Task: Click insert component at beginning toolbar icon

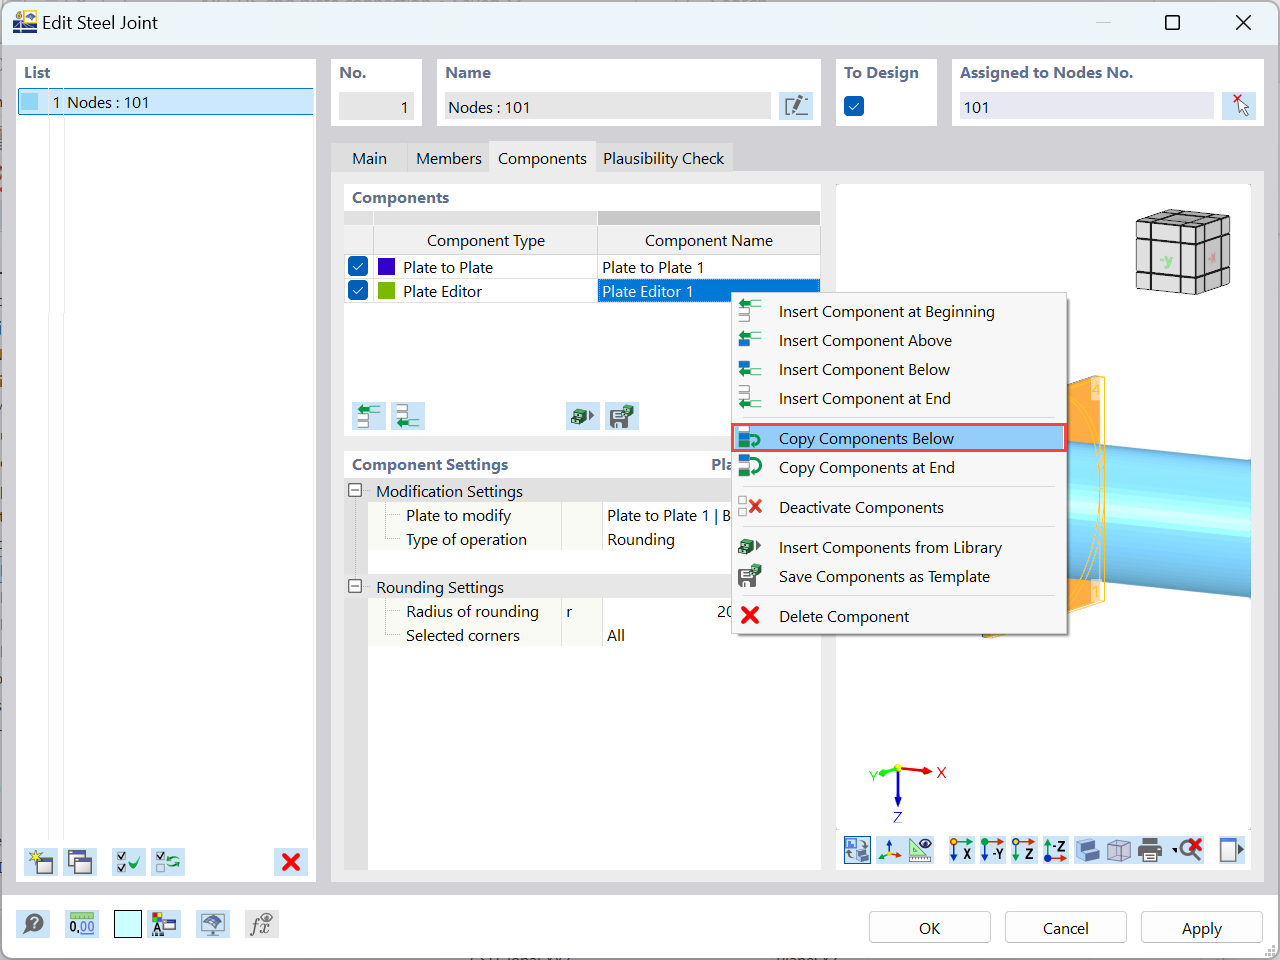Action: [x=369, y=416]
